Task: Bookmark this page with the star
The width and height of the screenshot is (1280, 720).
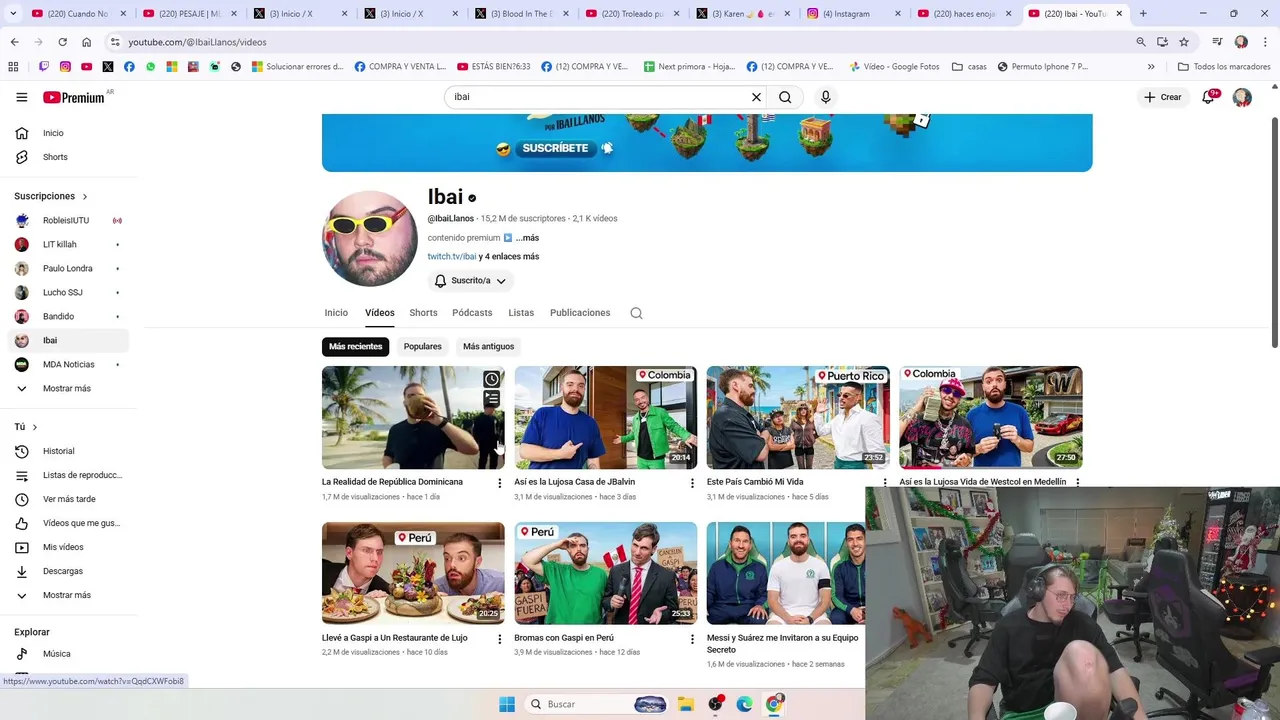Action: click(1184, 42)
